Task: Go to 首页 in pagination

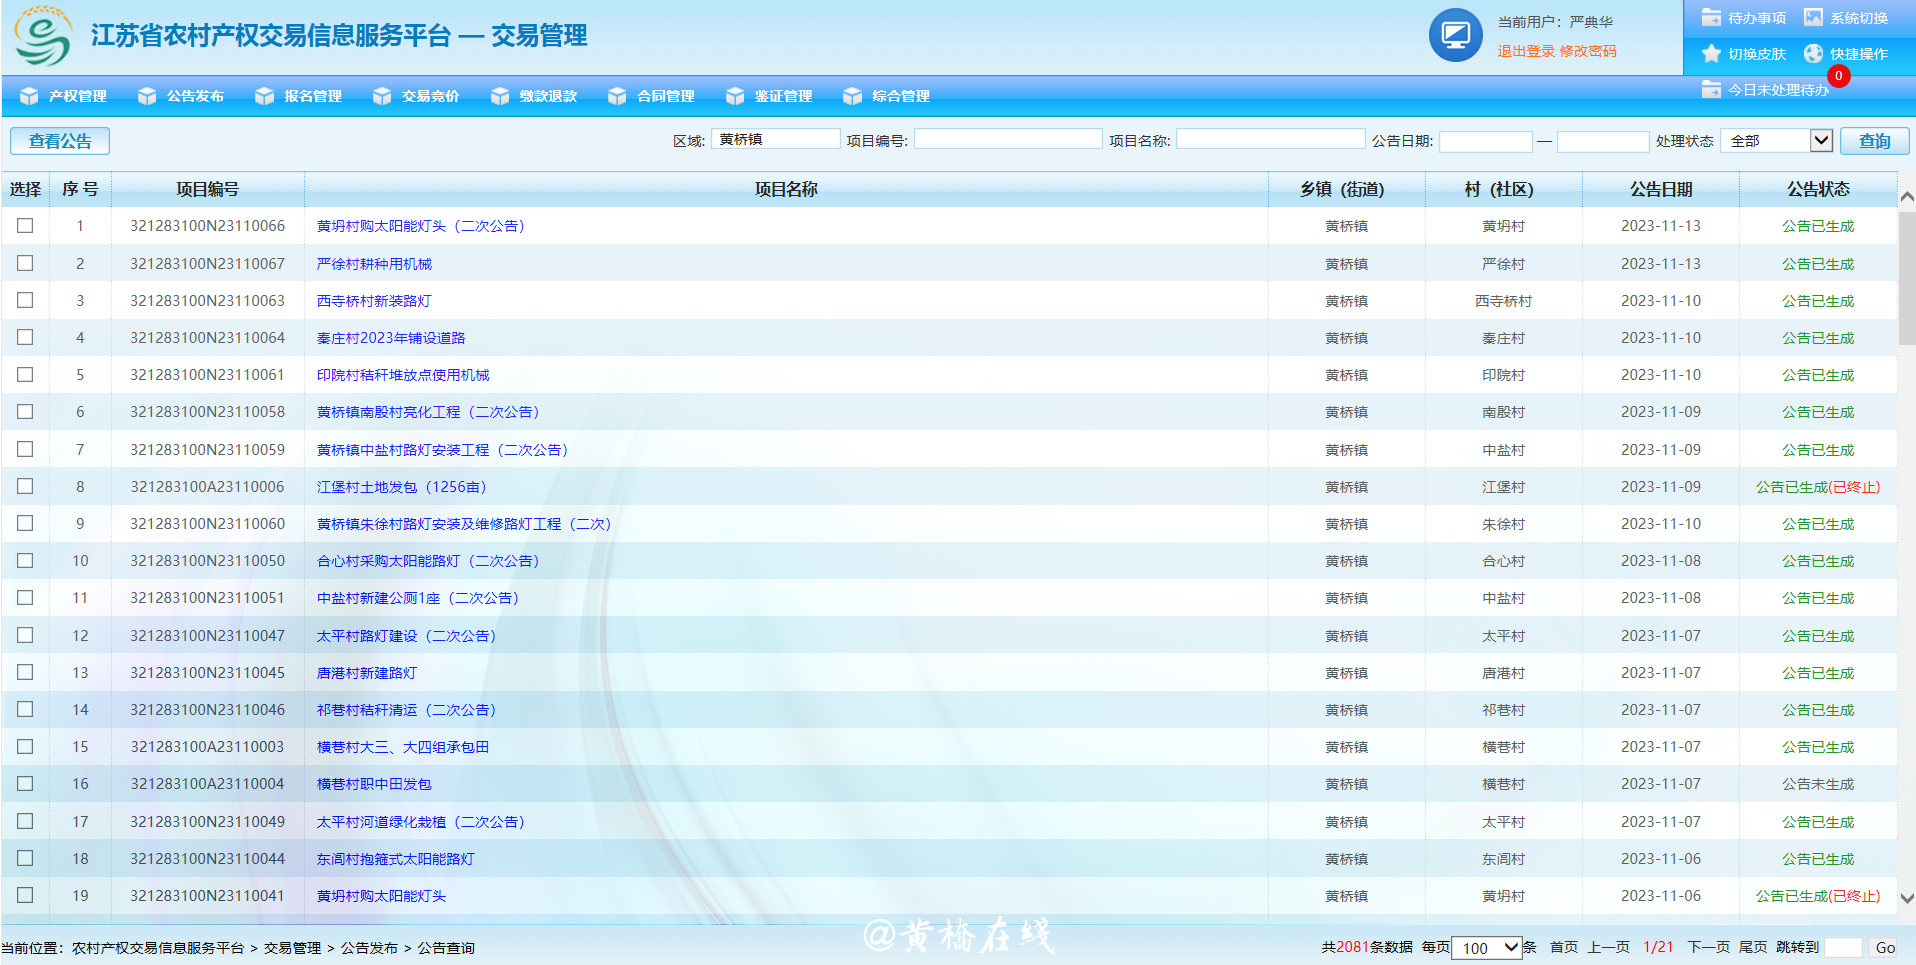Action: pyautogui.click(x=1564, y=947)
